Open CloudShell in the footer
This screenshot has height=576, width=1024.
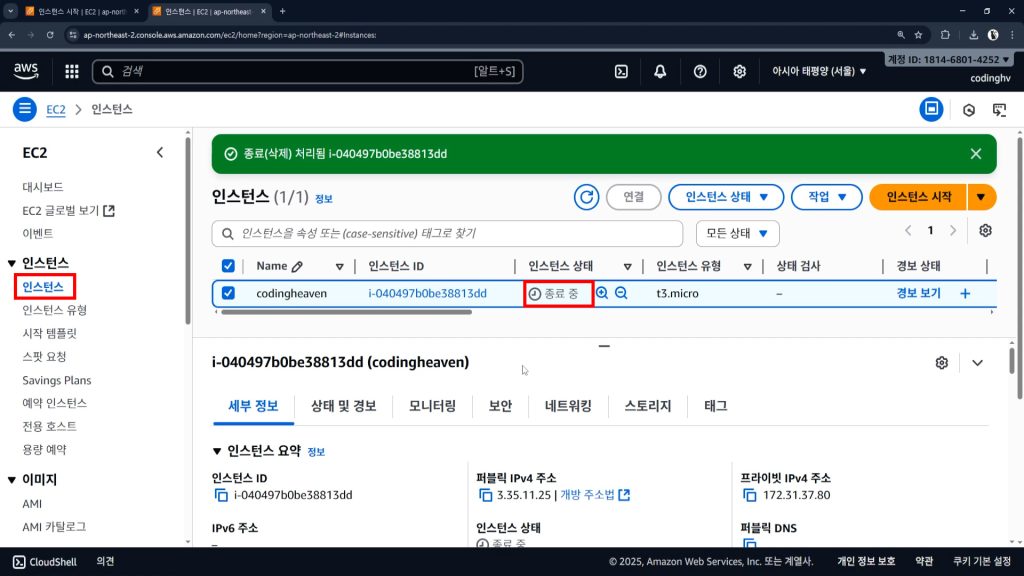pos(45,562)
